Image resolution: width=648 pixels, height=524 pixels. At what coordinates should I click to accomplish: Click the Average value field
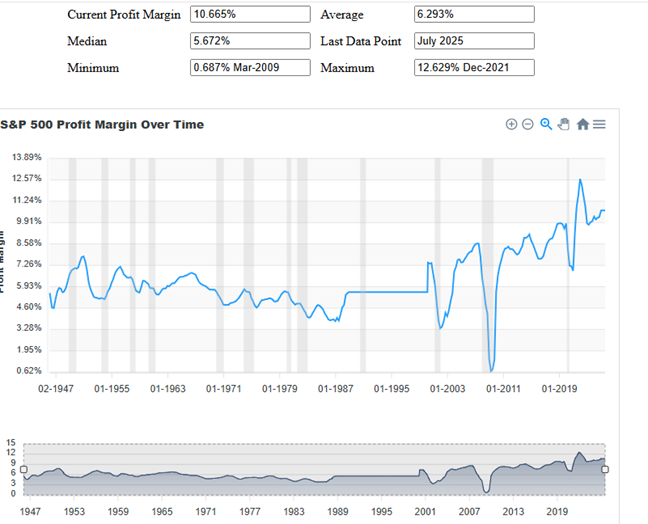pos(474,14)
